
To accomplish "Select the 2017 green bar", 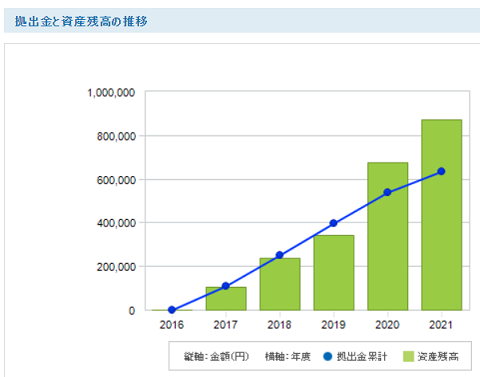I will pyautogui.click(x=226, y=299).
